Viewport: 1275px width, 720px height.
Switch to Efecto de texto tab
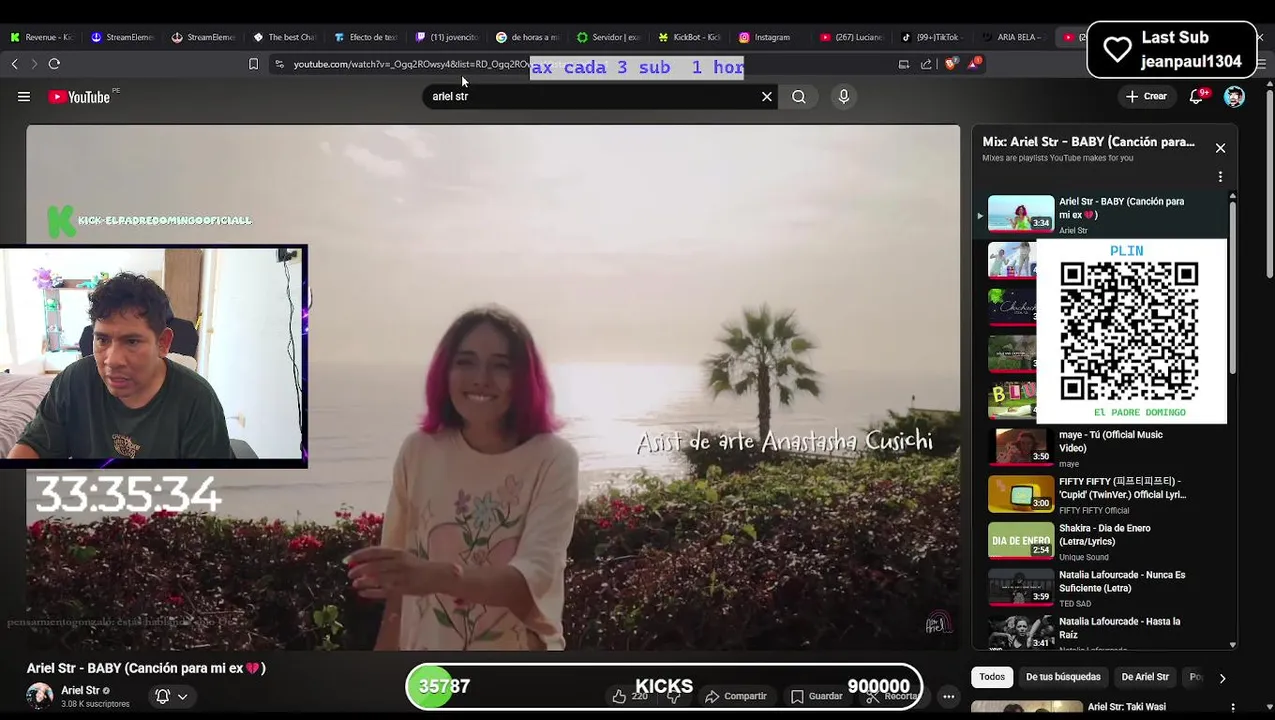tap(366, 37)
